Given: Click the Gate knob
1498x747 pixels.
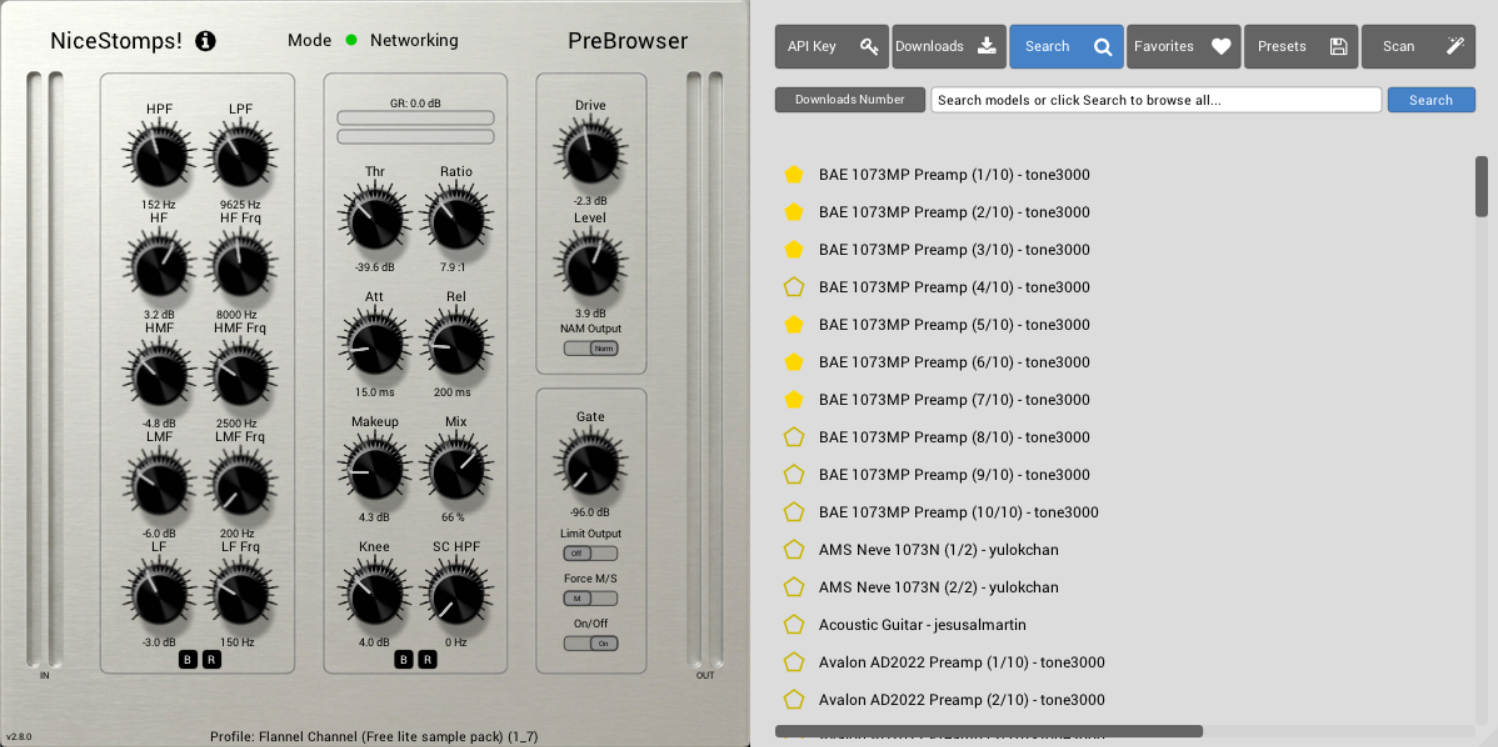Looking at the screenshot, I should point(591,464).
